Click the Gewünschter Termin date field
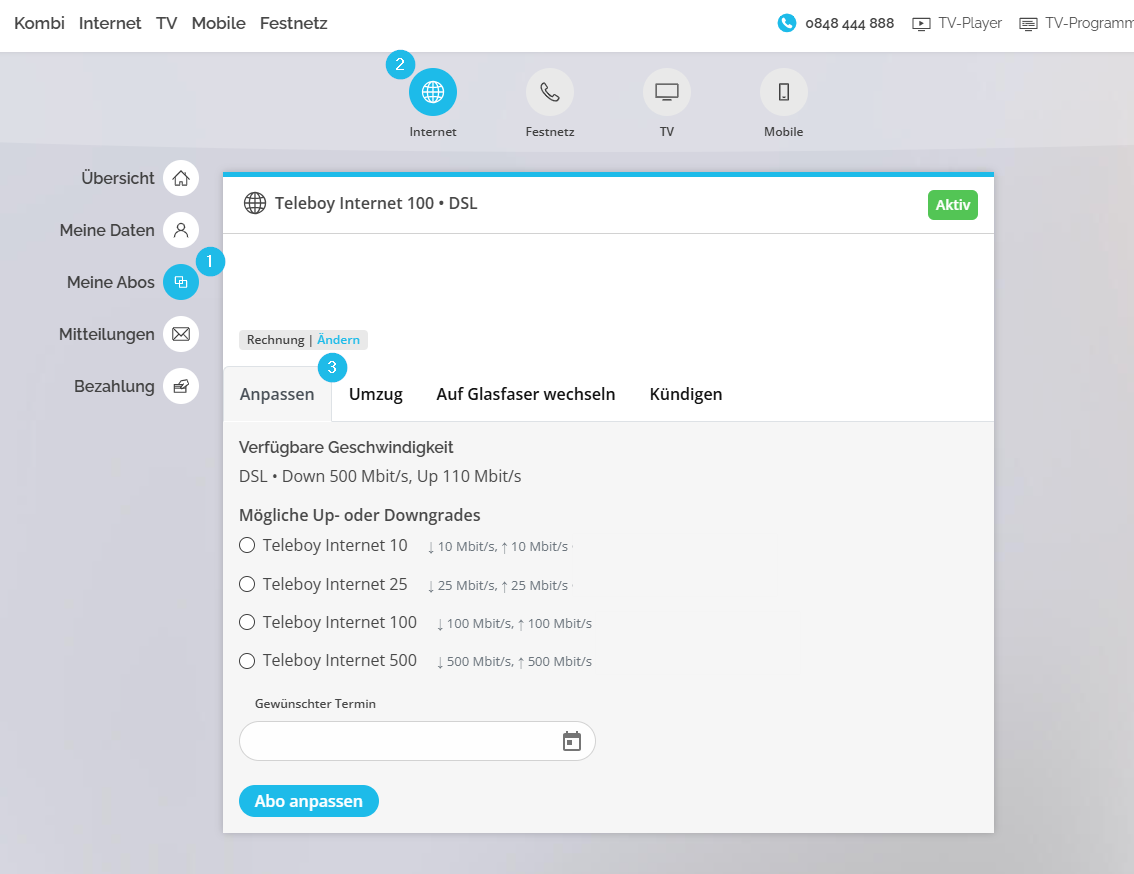Image resolution: width=1134 pixels, height=874 pixels. [x=417, y=741]
